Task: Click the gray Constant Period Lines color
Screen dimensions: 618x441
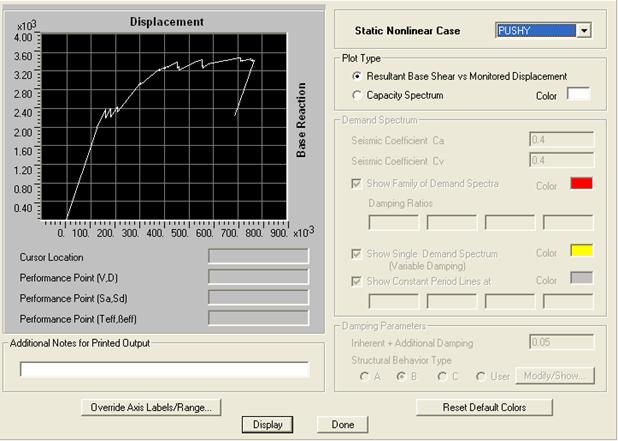Action: point(581,279)
